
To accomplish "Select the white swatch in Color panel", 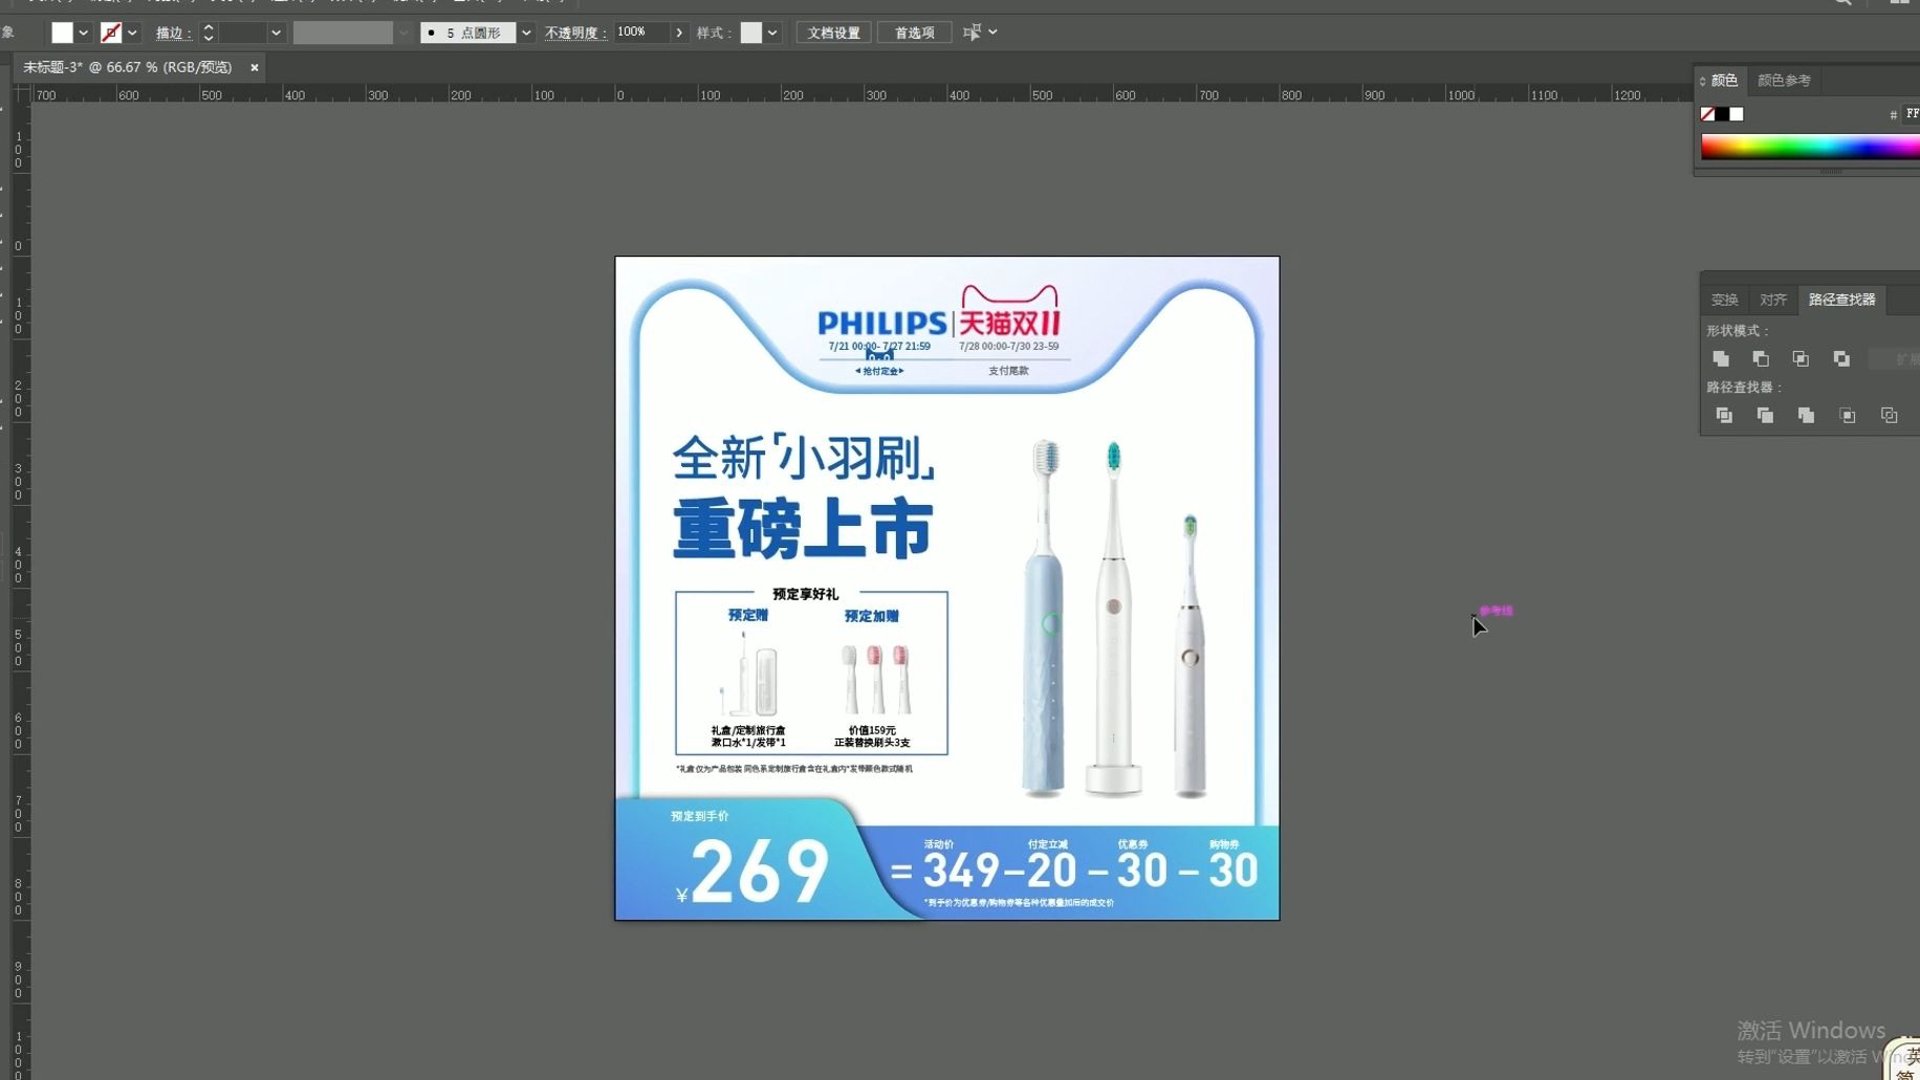I will (x=1736, y=114).
